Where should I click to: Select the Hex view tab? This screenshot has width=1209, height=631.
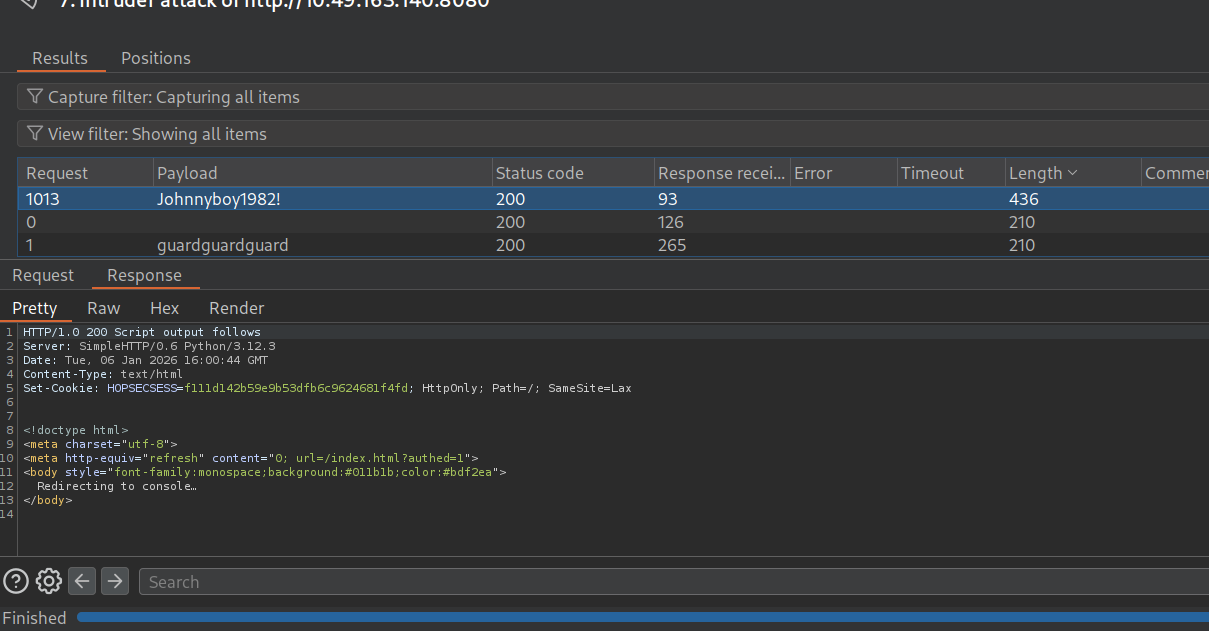[x=164, y=308]
